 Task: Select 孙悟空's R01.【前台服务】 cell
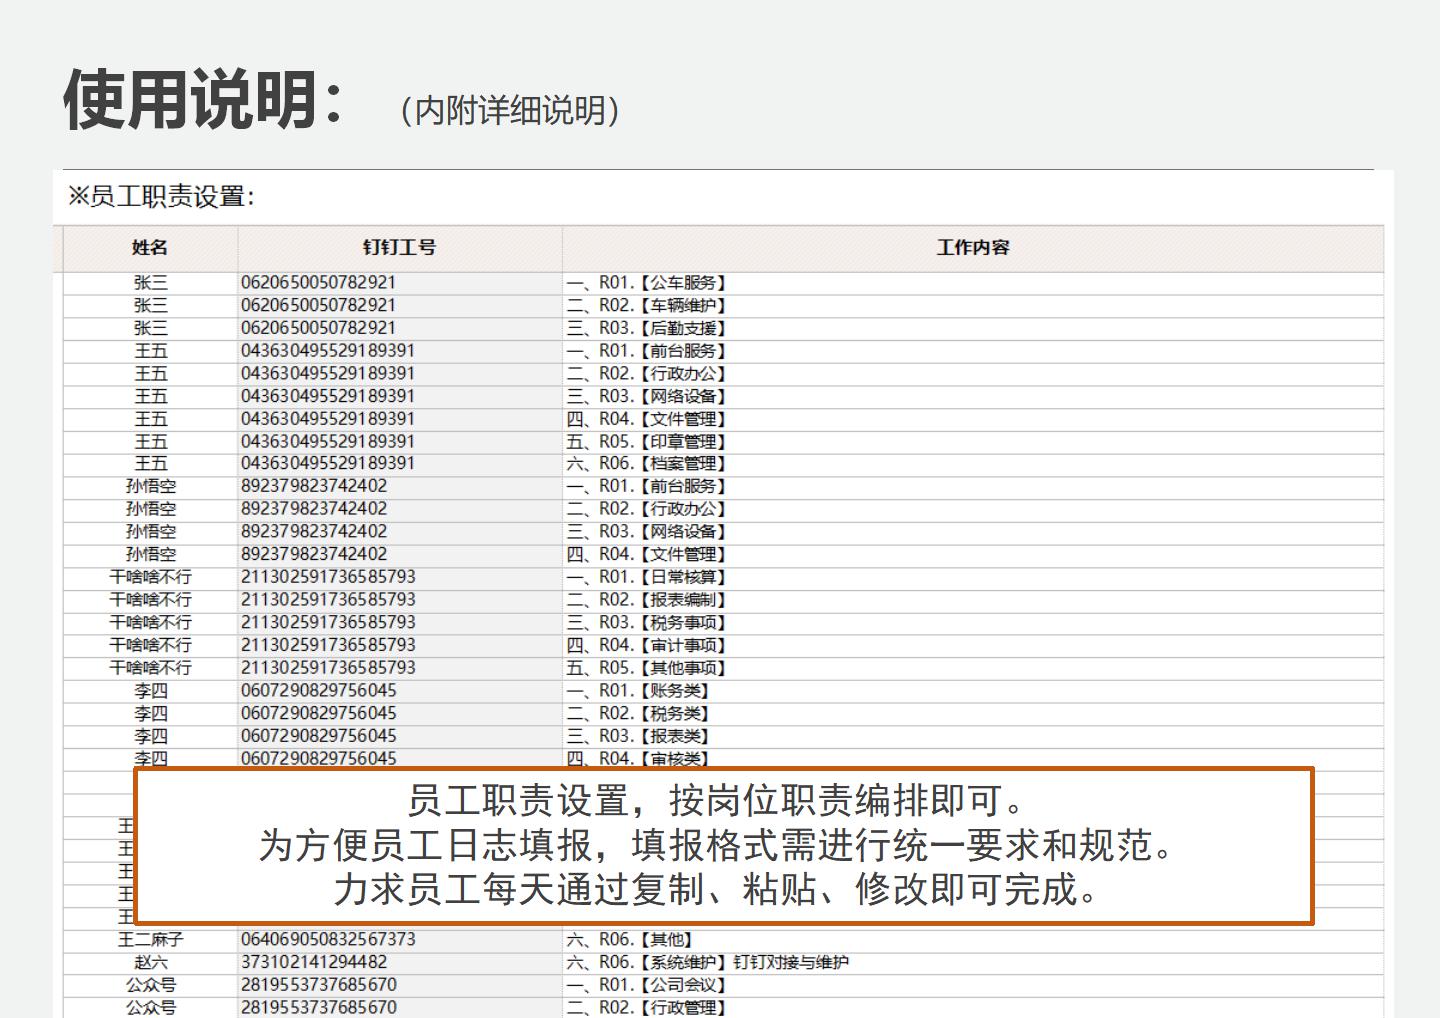(973, 487)
